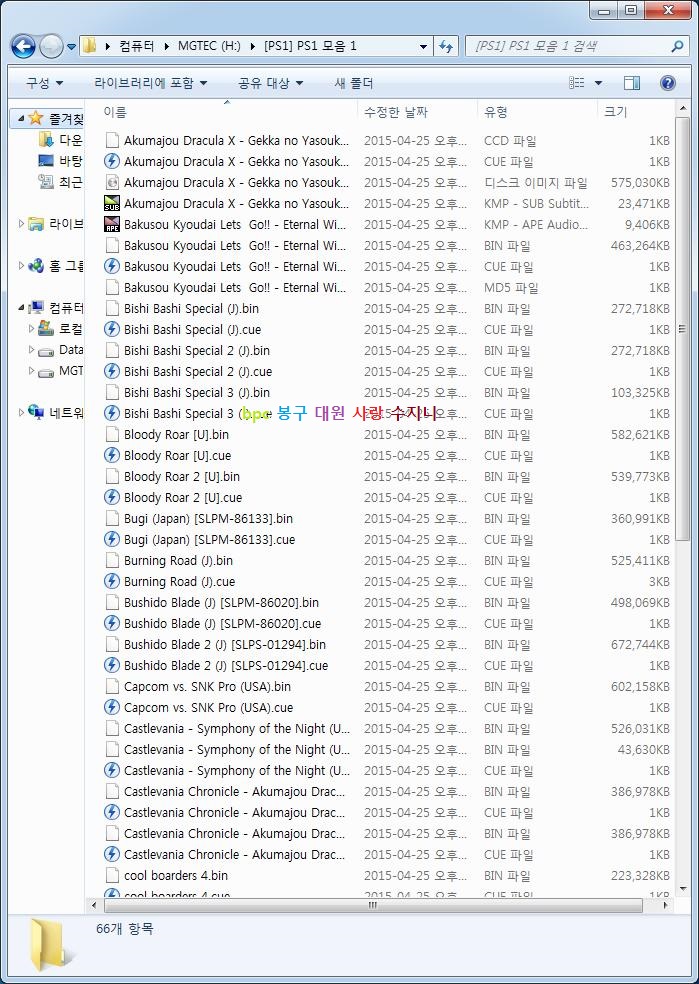
Task: Select the 즐겨찾기 star icon in navigation pane
Action: [x=36, y=118]
